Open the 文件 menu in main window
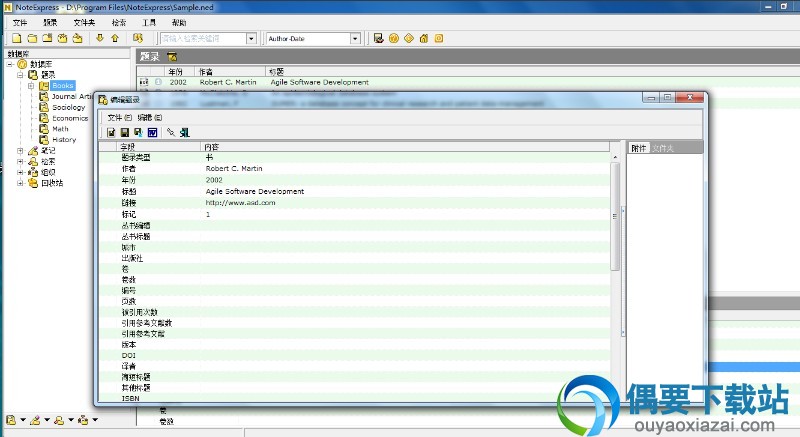This screenshot has width=800, height=437. [x=20, y=22]
